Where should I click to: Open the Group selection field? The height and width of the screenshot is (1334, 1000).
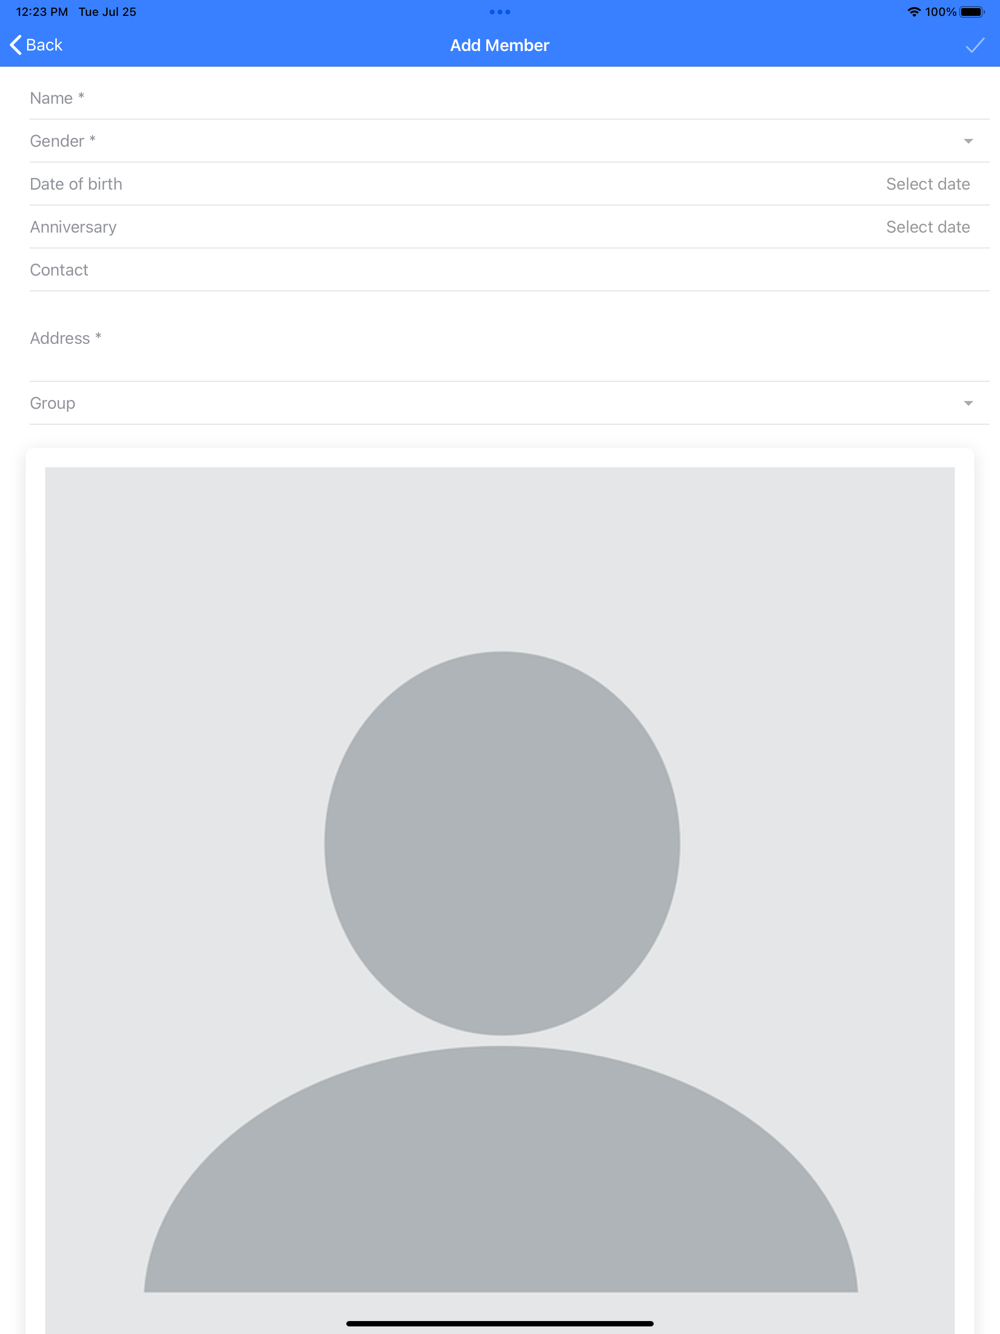pos(509,403)
